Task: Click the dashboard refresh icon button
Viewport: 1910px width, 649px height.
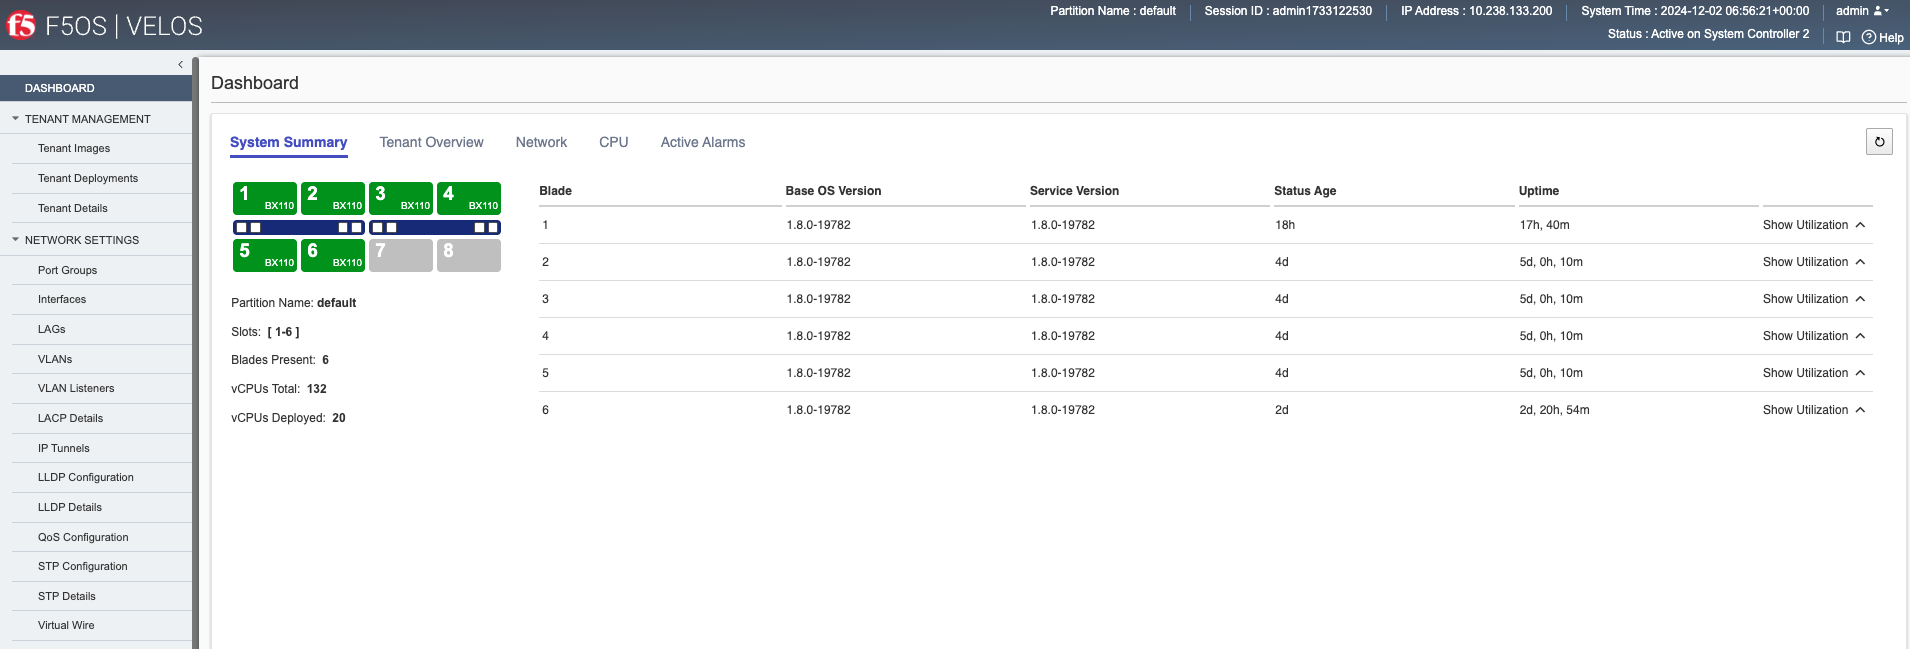Action: (1879, 142)
